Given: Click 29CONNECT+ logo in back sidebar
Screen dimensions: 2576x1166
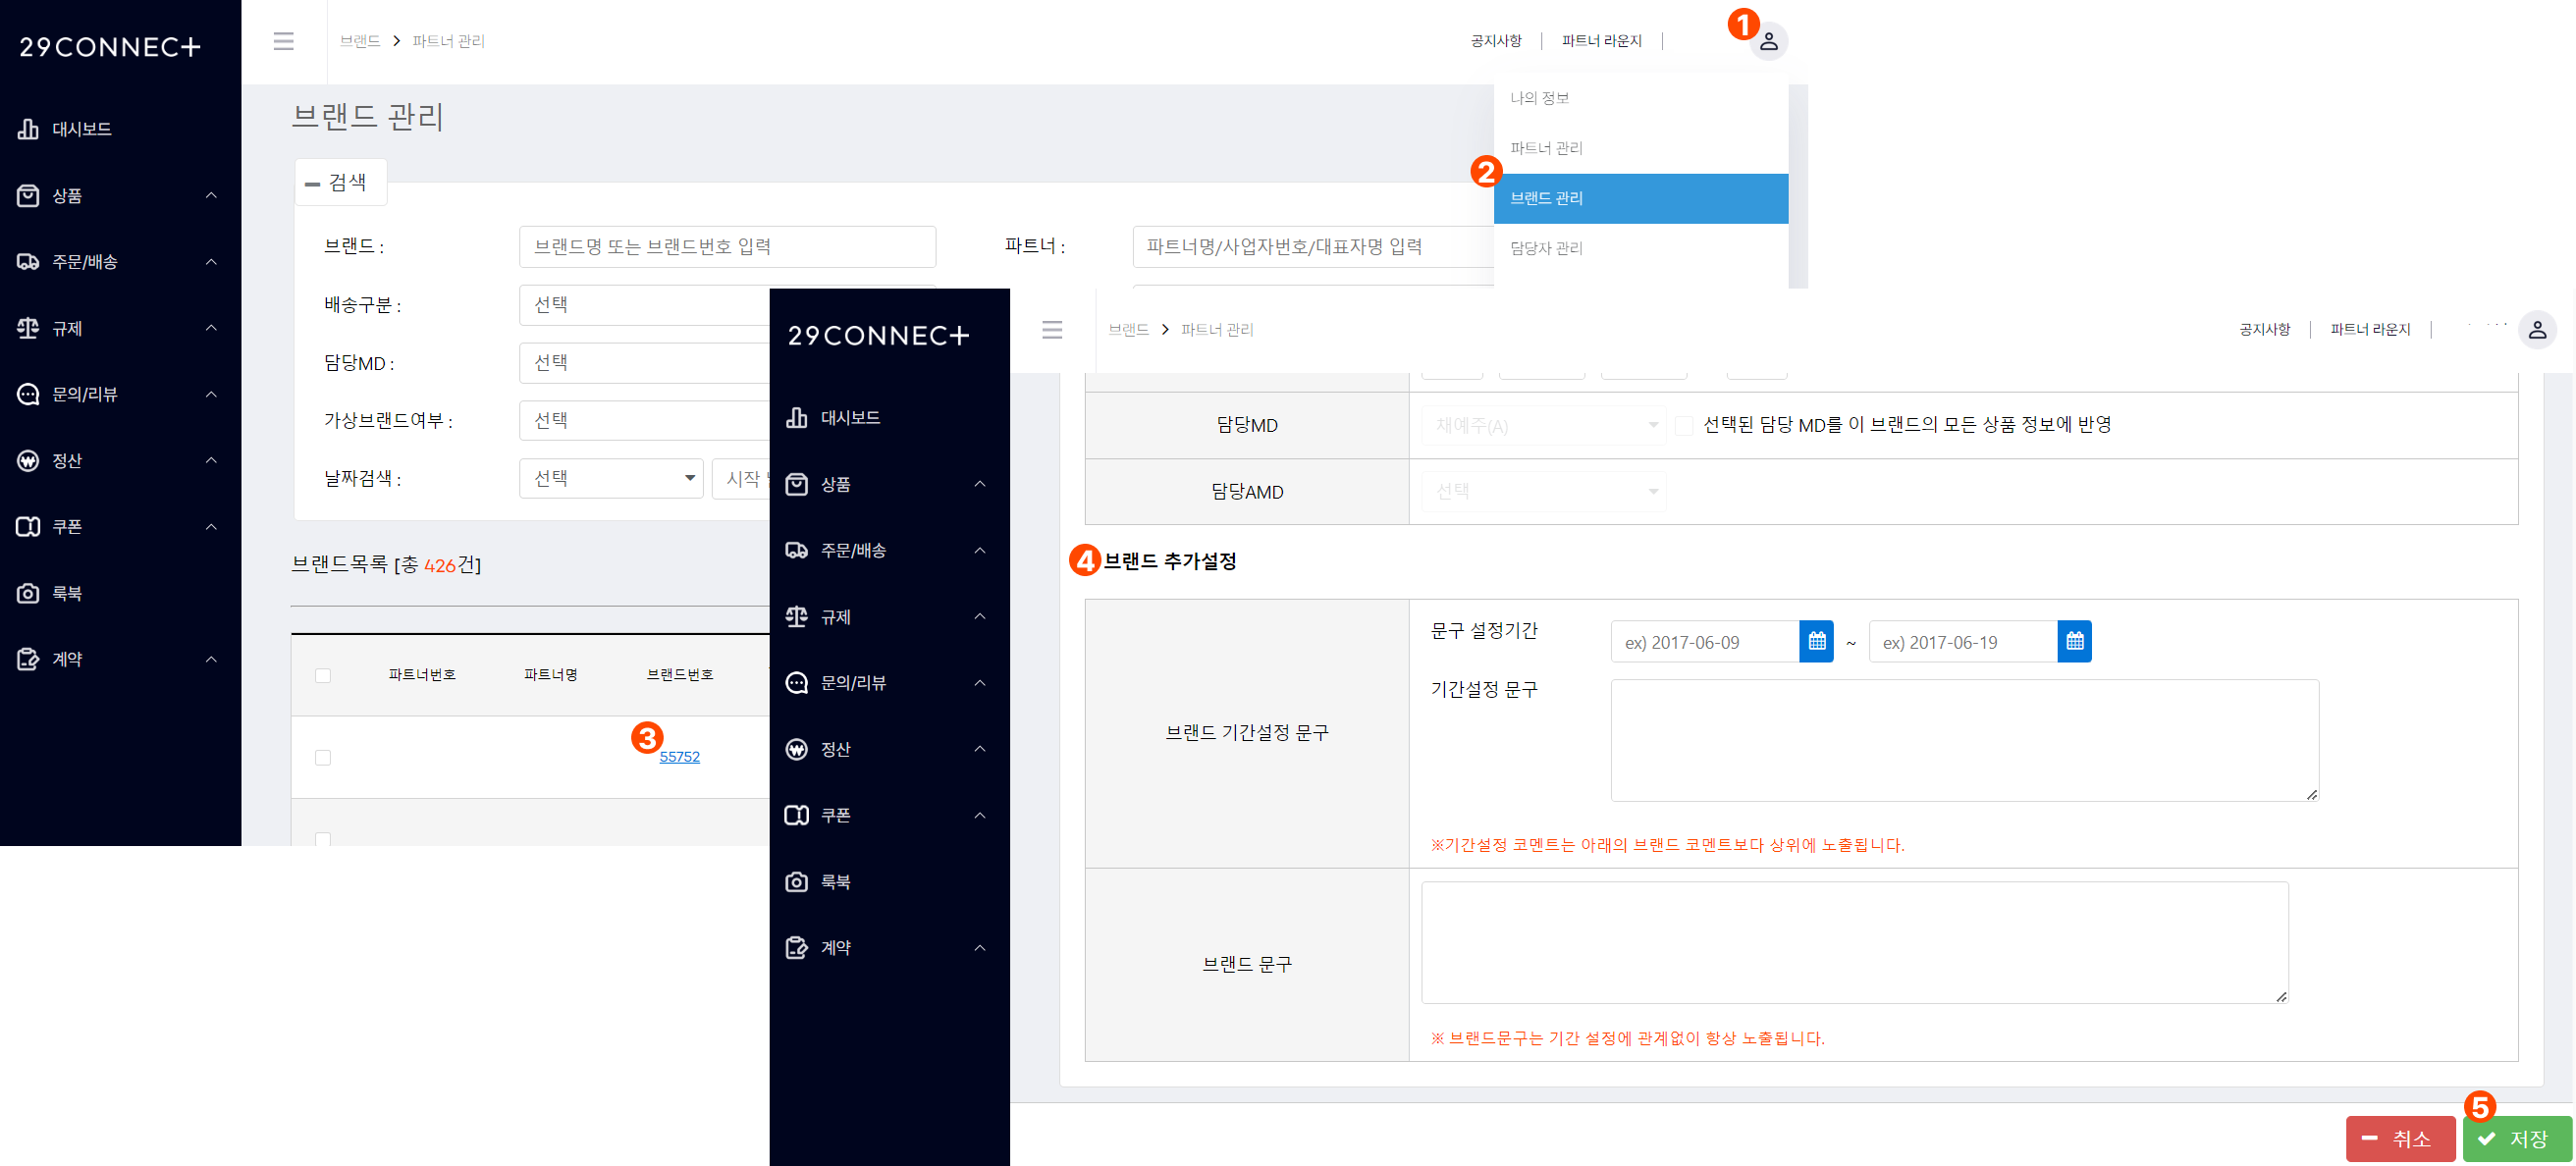Looking at the screenshot, I should click(x=110, y=46).
